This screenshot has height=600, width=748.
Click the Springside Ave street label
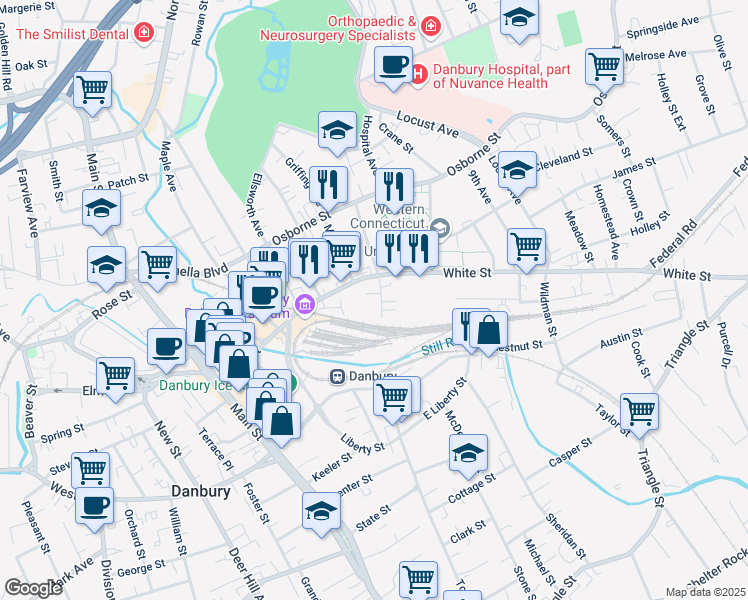pyautogui.click(x=663, y=27)
